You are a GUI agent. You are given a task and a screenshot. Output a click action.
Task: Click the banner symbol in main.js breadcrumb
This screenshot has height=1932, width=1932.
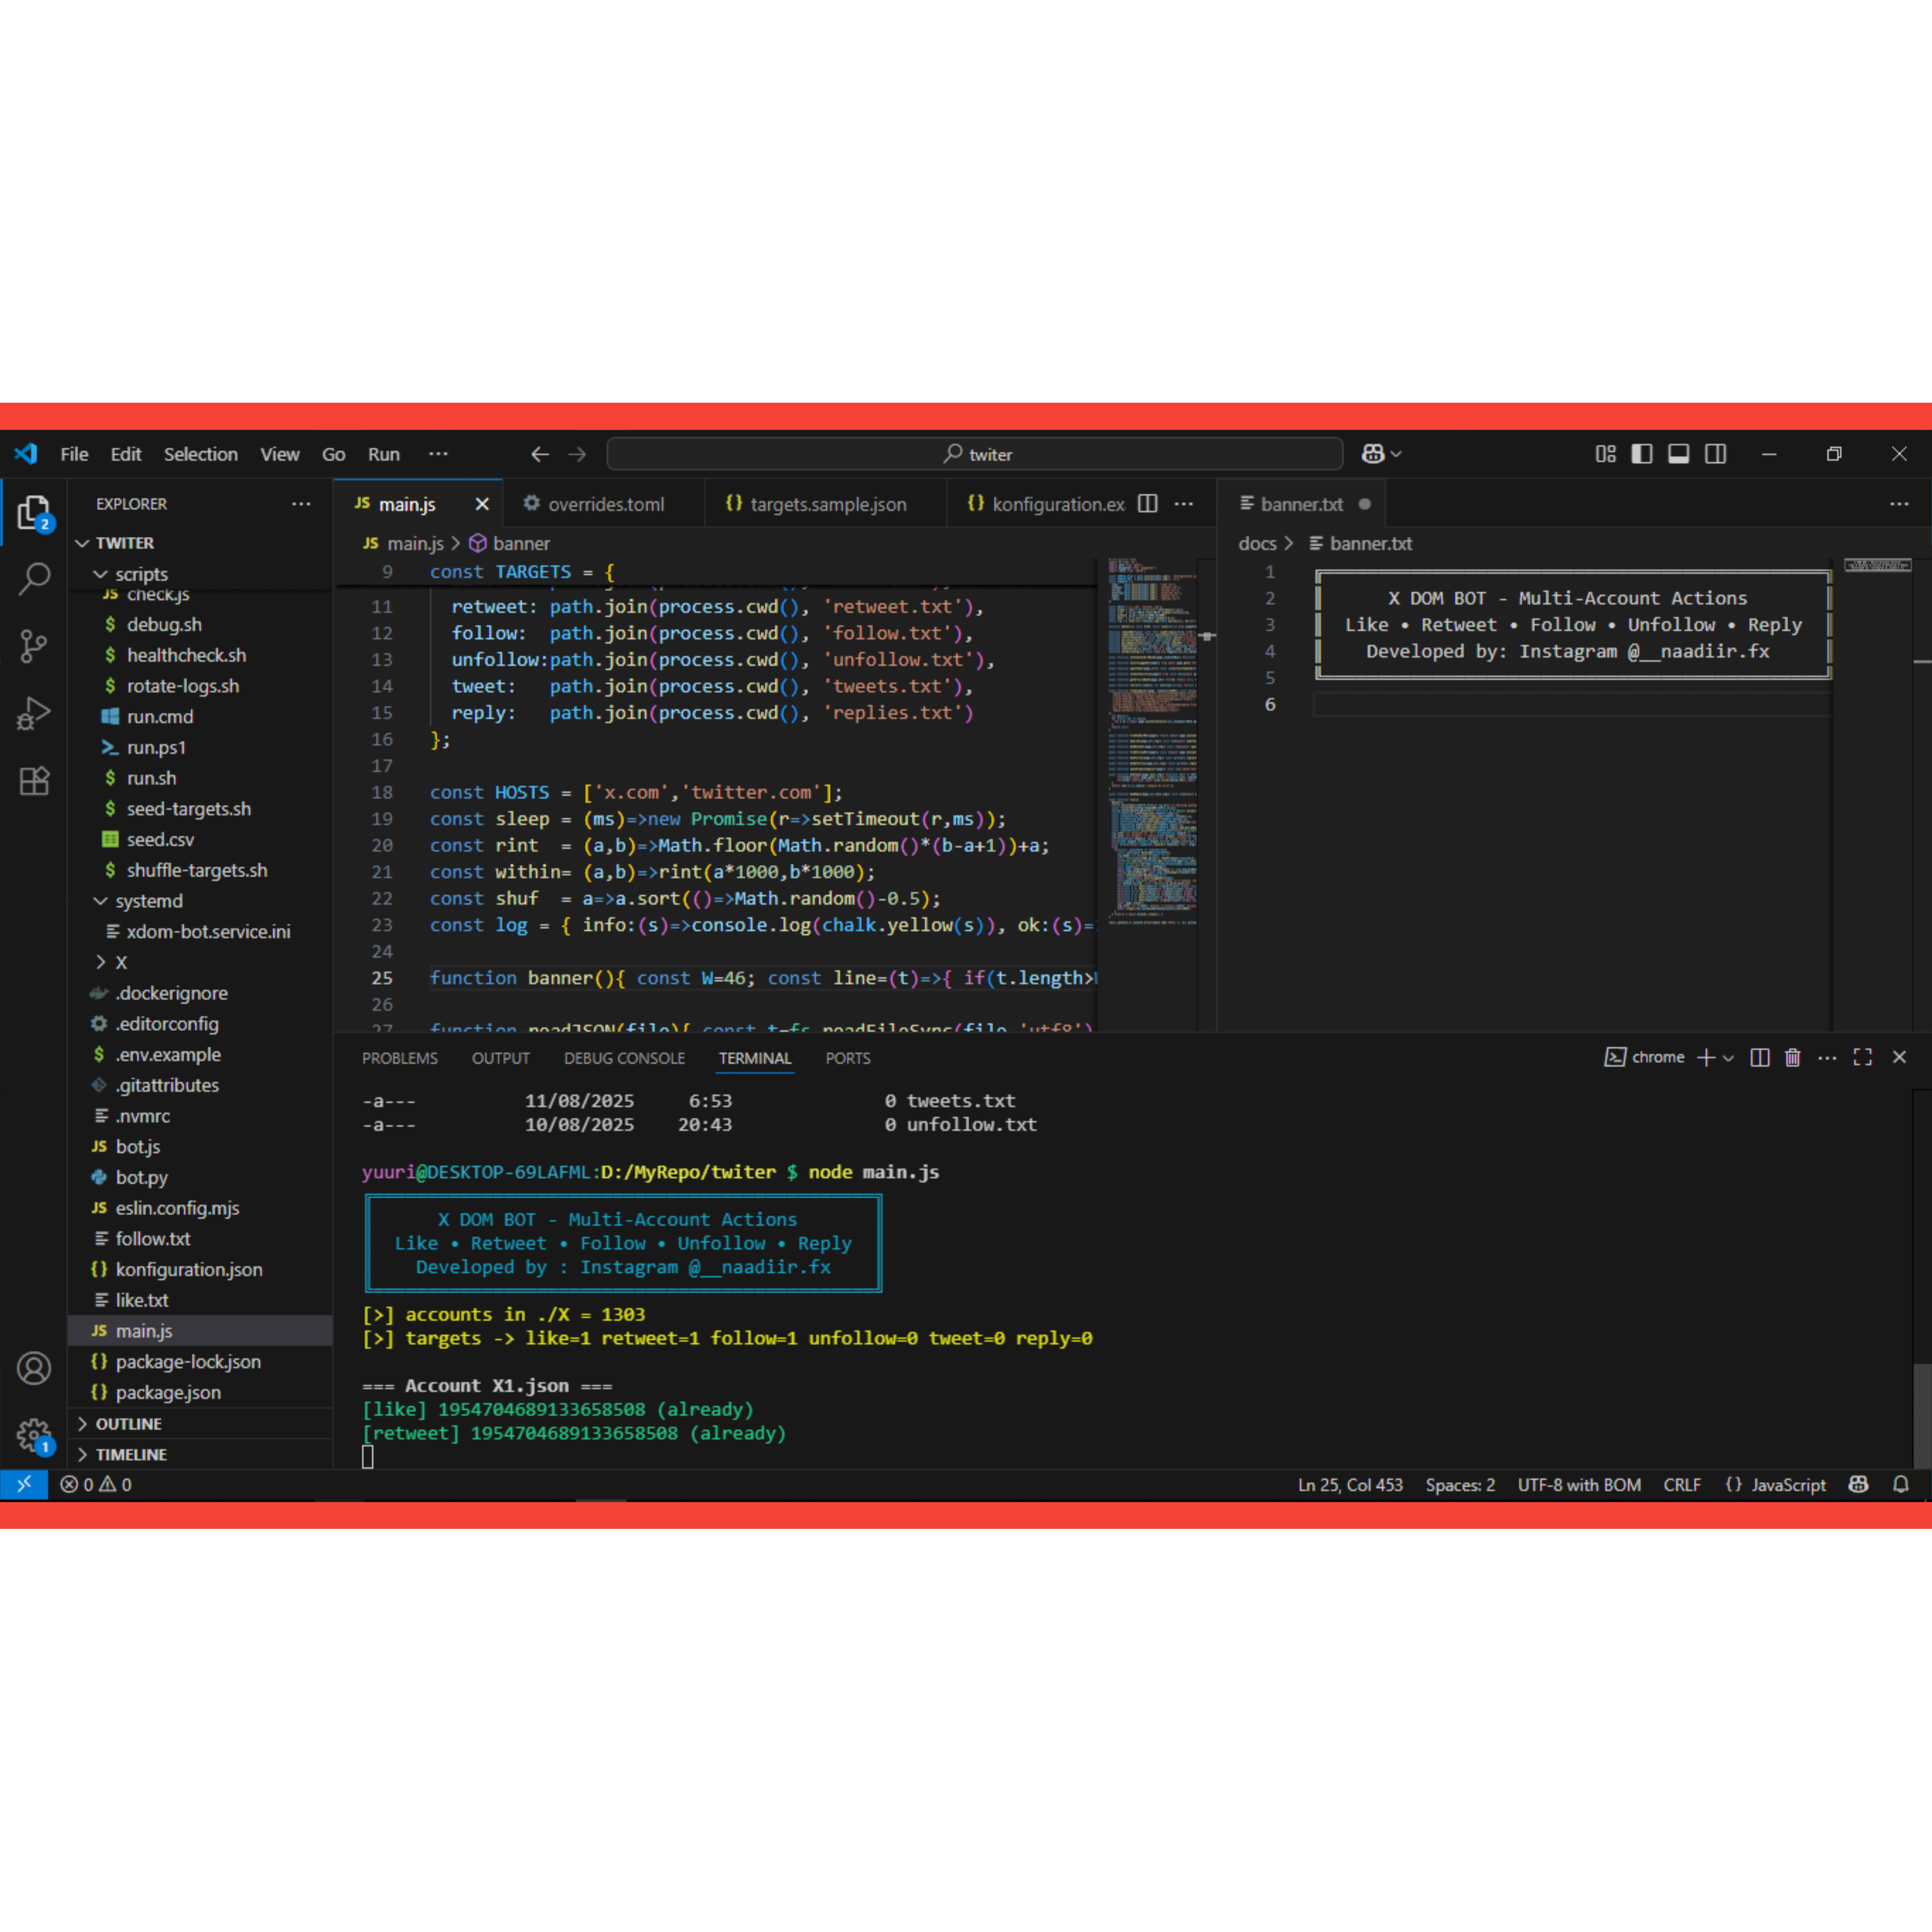coord(510,543)
